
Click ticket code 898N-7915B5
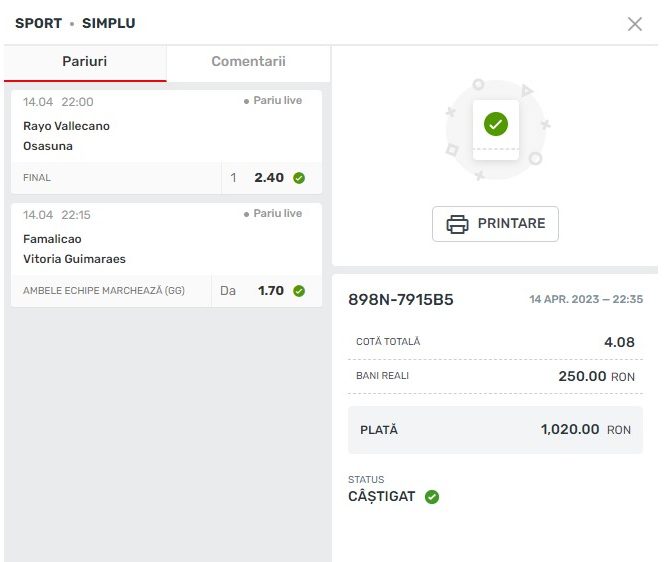click(x=400, y=300)
